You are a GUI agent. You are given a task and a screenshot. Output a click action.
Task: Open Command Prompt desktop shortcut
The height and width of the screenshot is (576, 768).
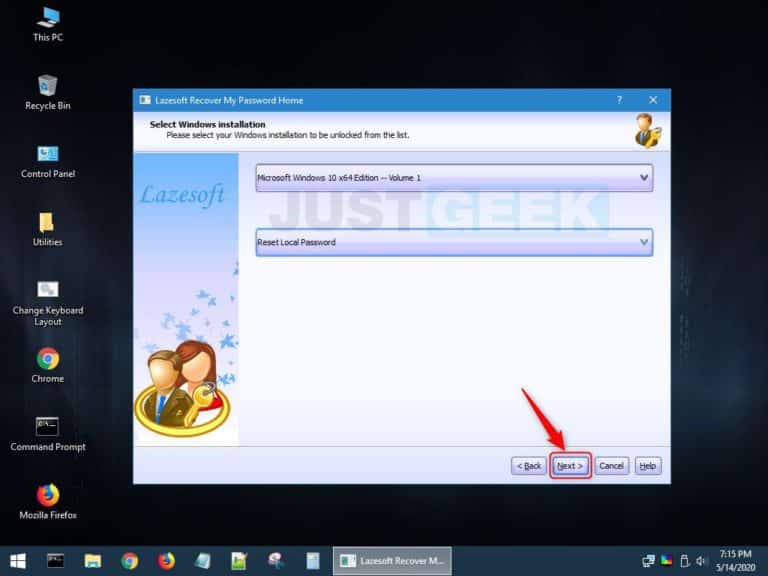48,434
